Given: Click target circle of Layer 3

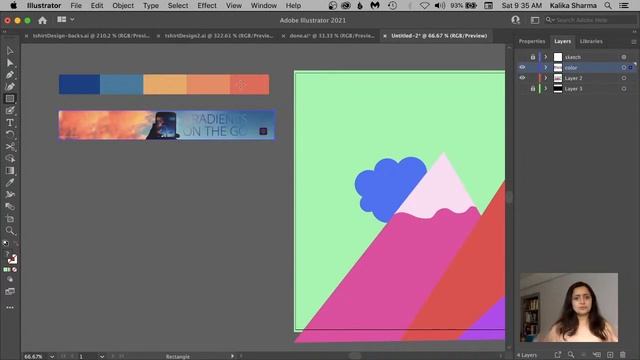Looking at the screenshot, I should (x=624, y=89).
